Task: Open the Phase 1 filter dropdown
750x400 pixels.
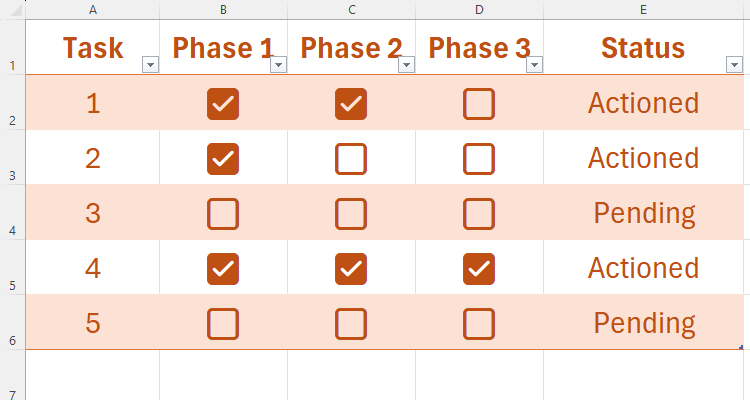Action: coord(278,65)
